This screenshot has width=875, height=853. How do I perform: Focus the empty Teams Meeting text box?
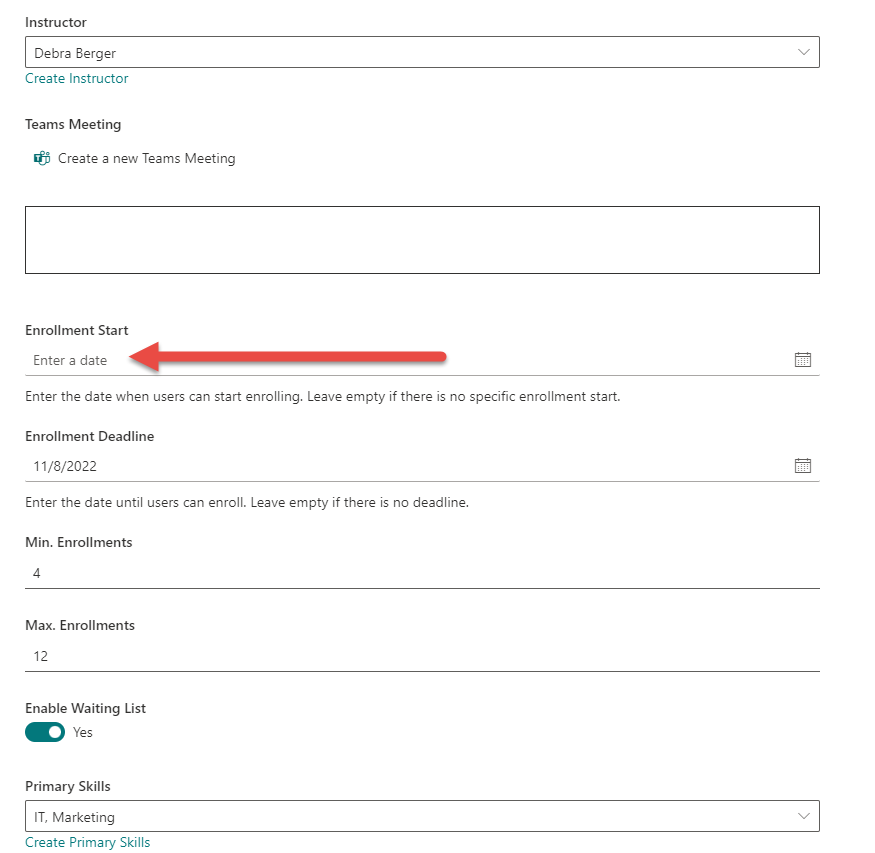422,240
